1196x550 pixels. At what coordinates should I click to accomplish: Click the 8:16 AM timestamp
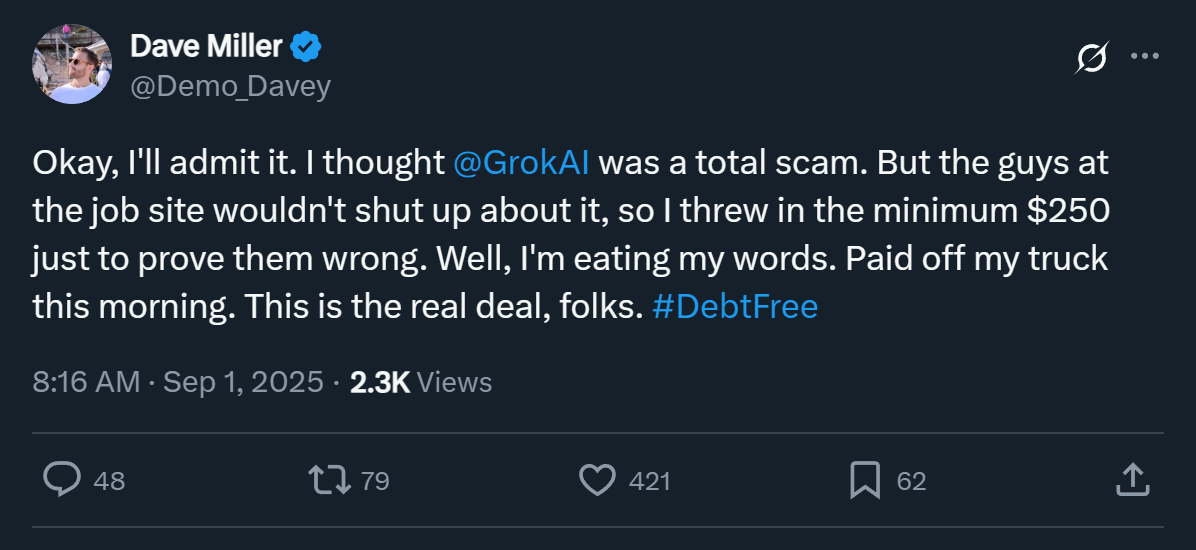pos(86,382)
